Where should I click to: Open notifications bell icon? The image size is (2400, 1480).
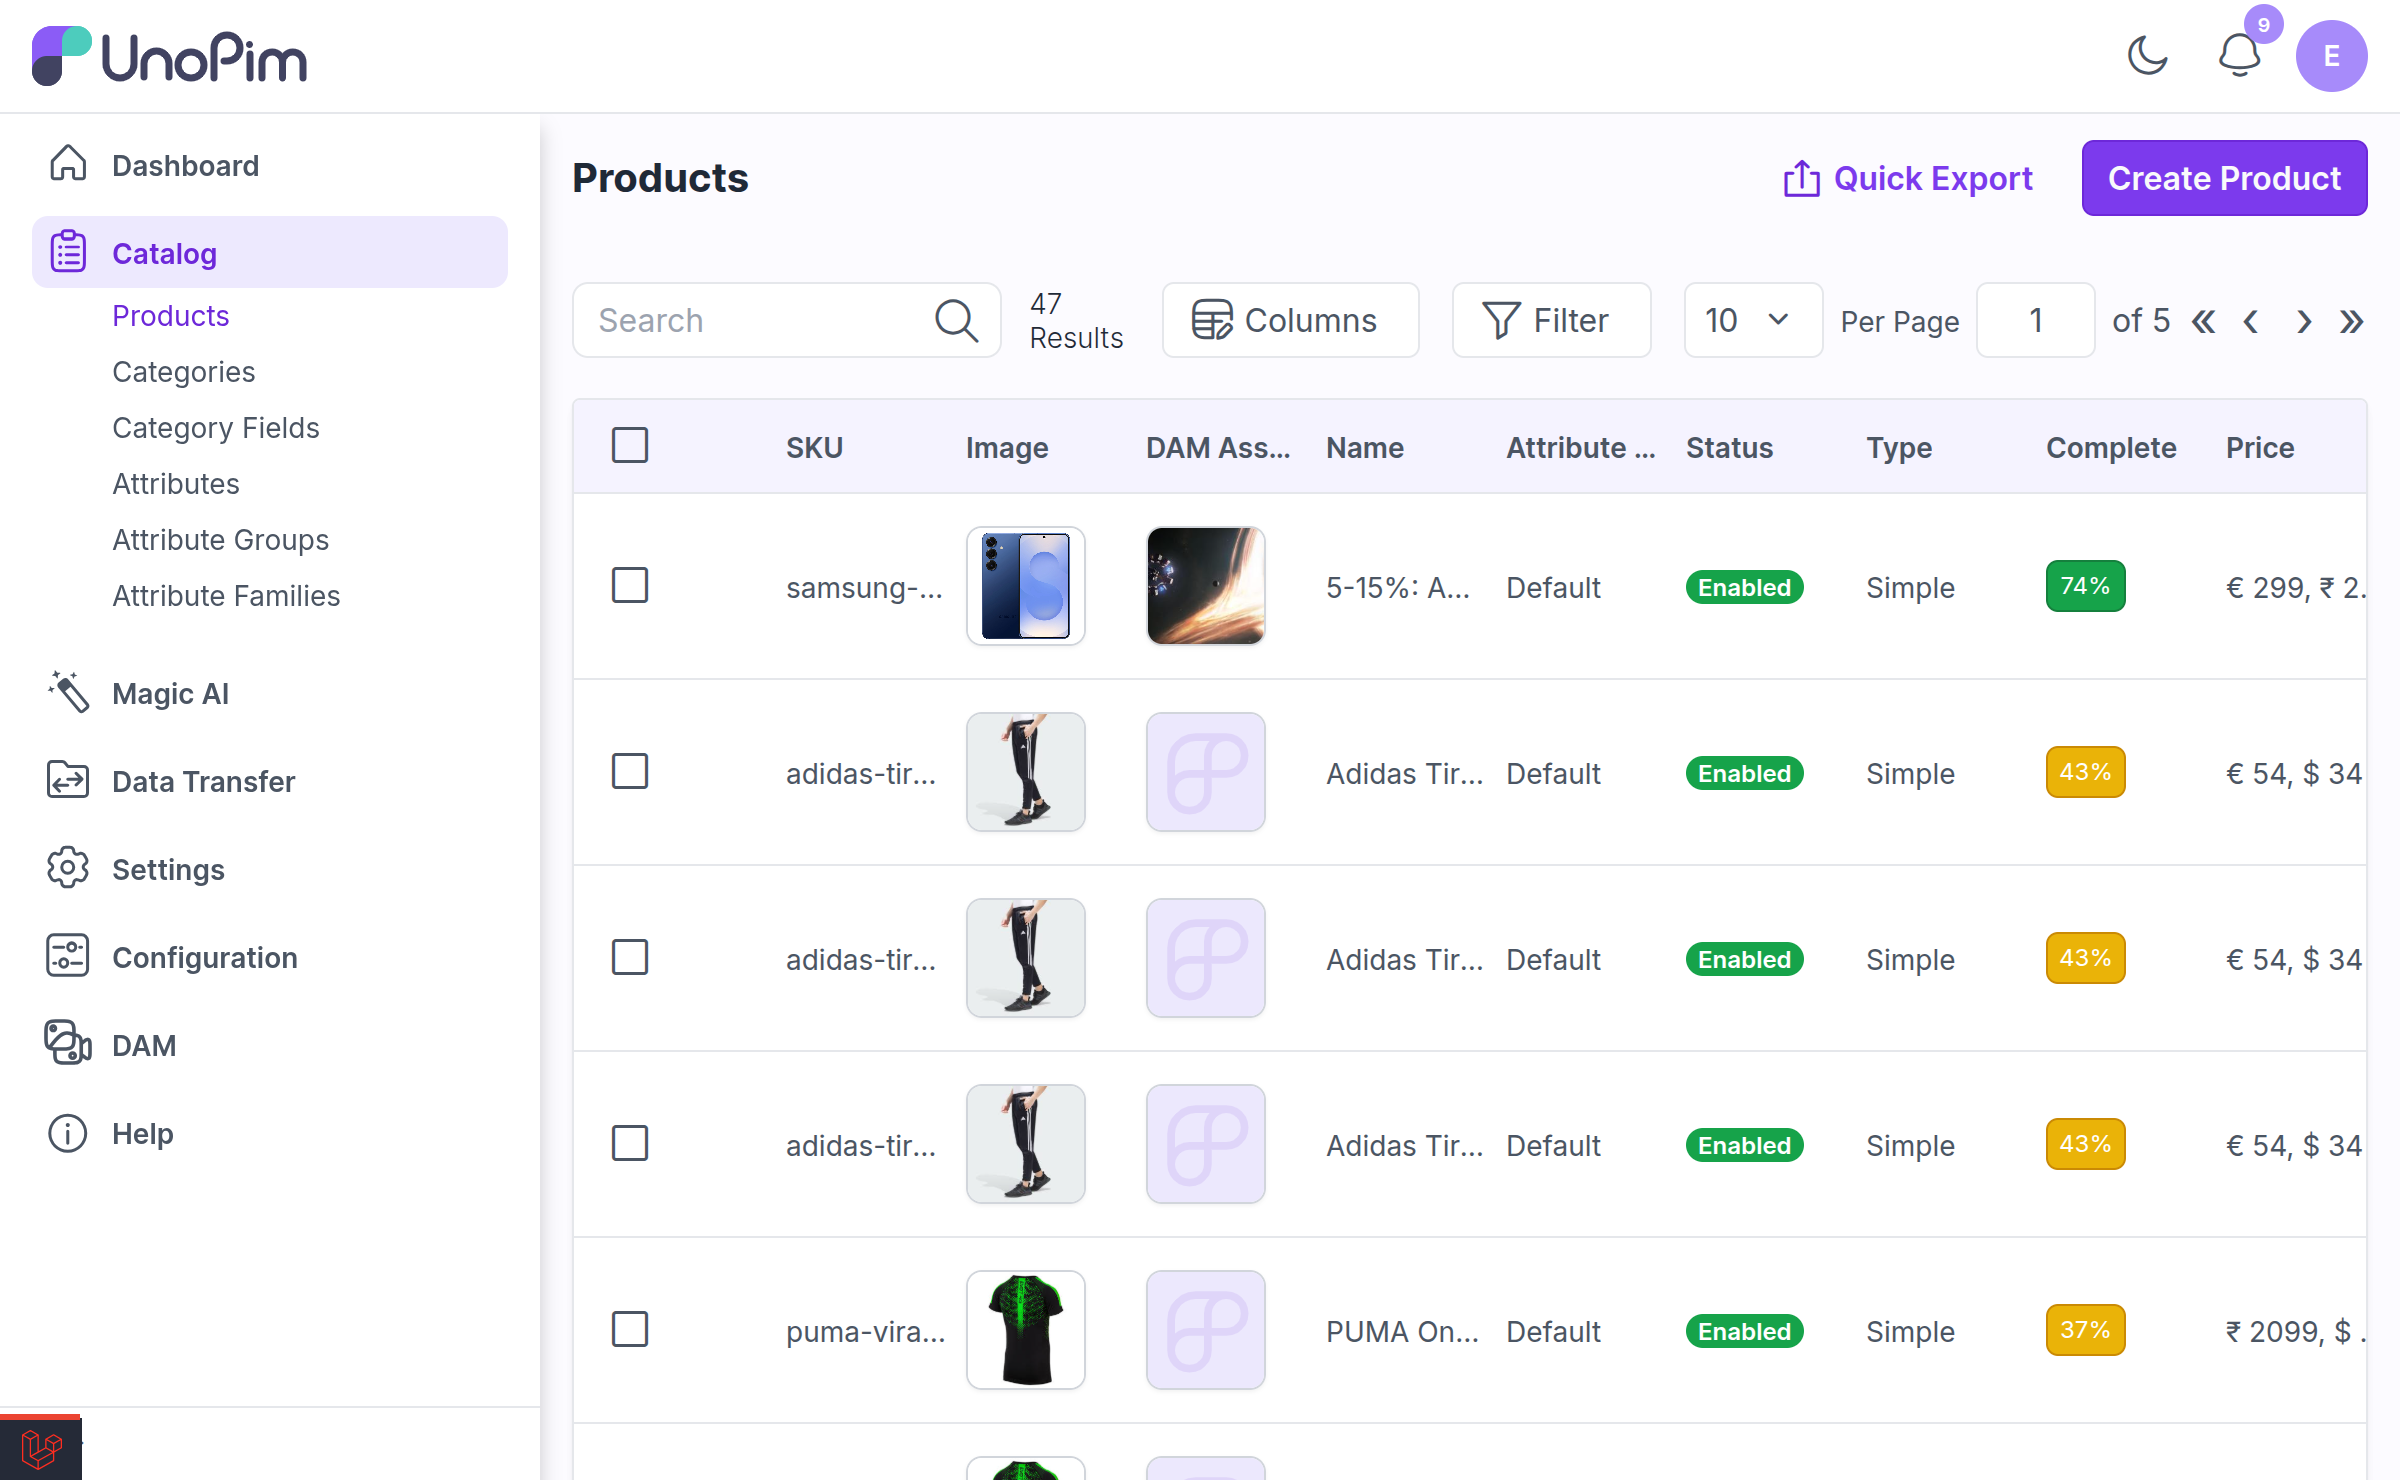point(2239,56)
